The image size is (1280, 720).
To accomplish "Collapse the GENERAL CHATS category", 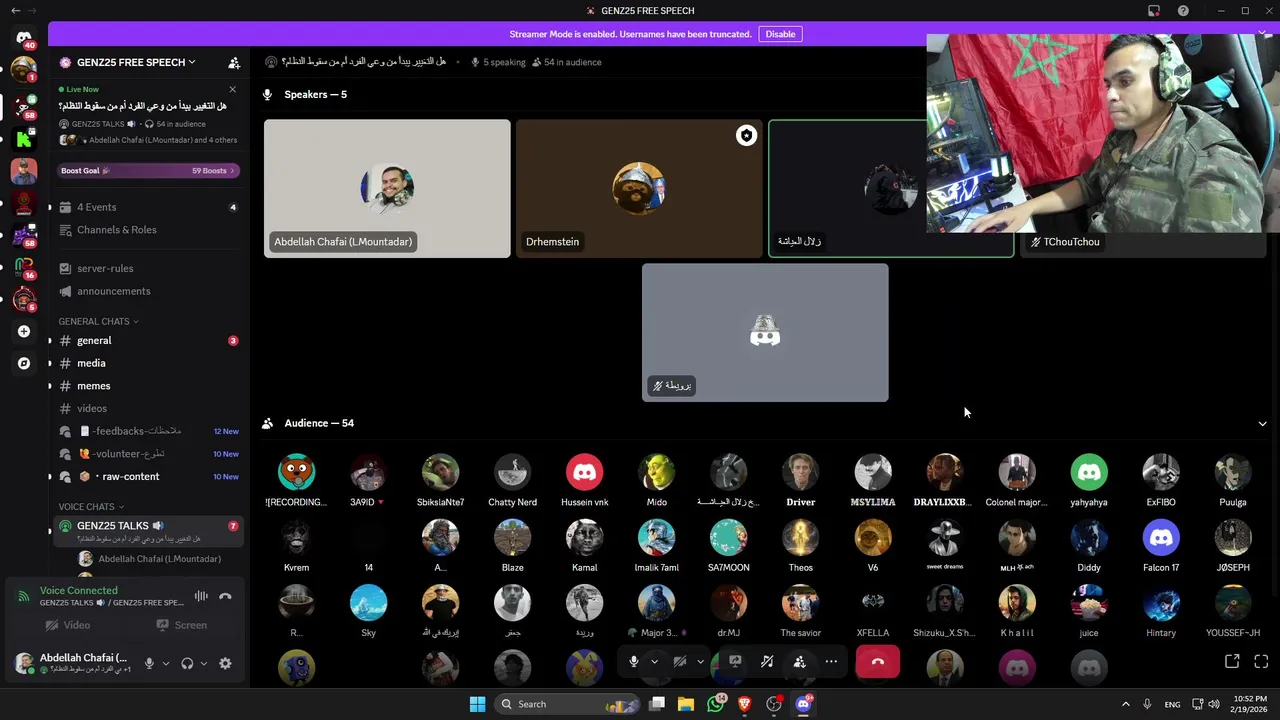I will tap(98, 321).
